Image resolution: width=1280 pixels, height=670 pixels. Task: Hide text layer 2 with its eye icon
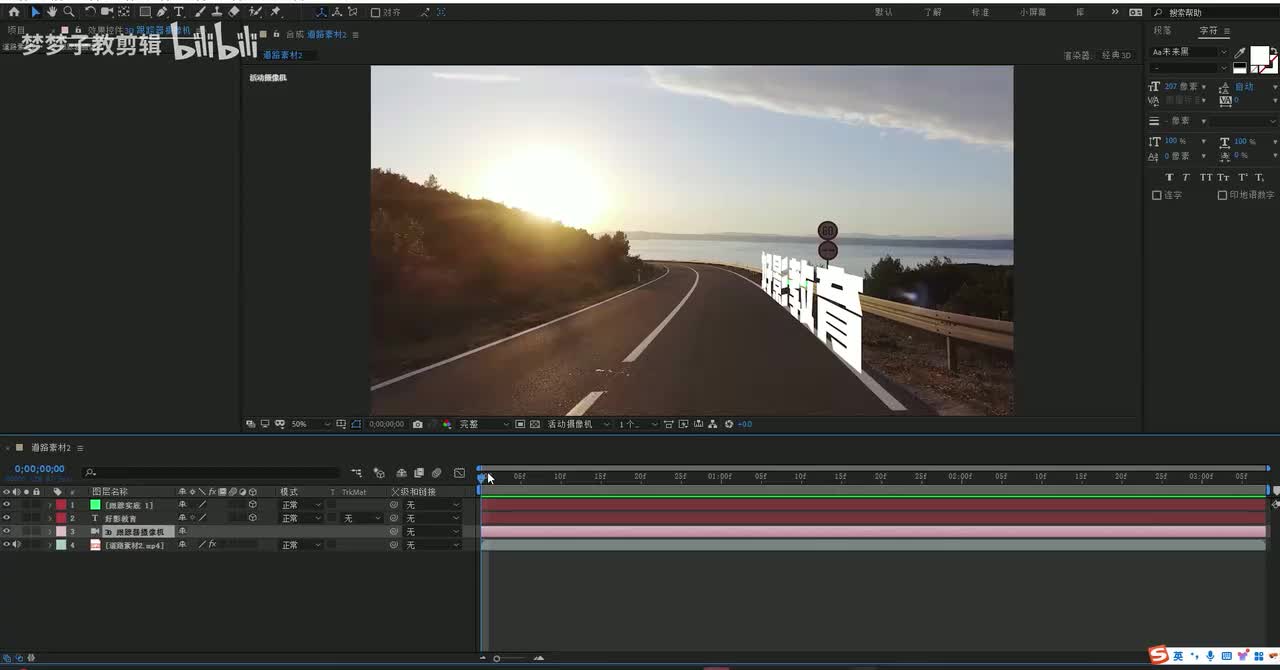coord(7,518)
